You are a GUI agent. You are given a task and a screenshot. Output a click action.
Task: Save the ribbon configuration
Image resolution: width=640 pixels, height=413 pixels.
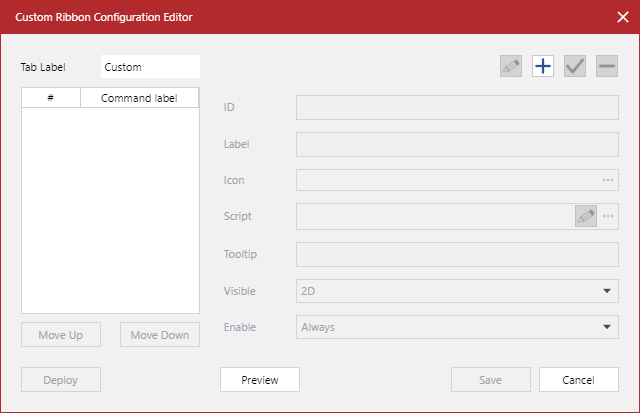[x=490, y=380]
